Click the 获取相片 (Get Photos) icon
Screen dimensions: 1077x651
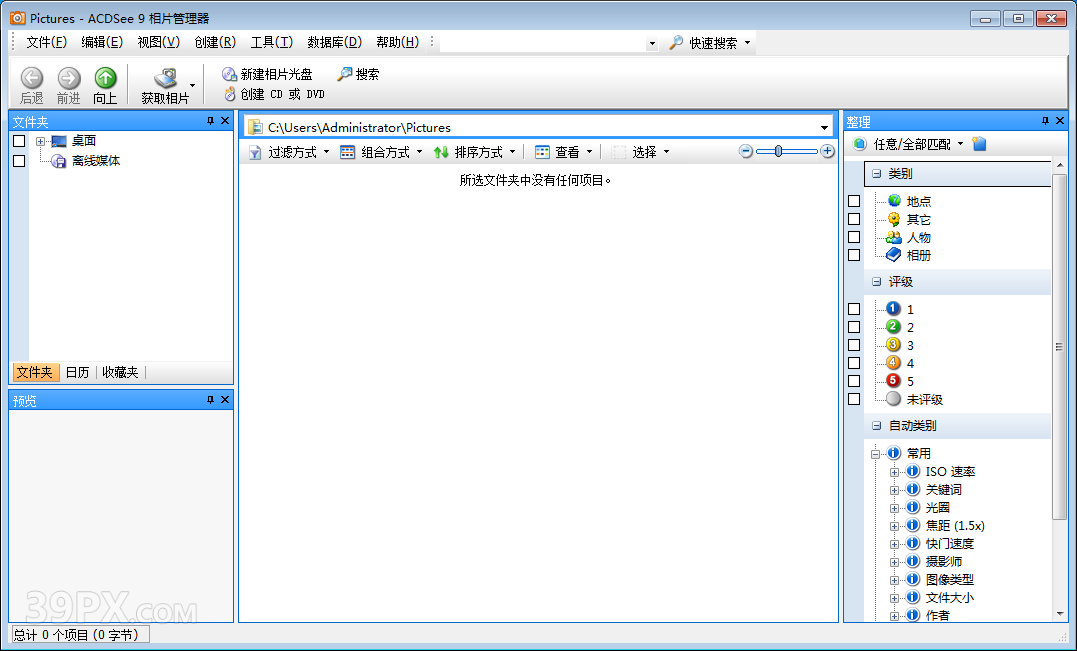point(163,77)
